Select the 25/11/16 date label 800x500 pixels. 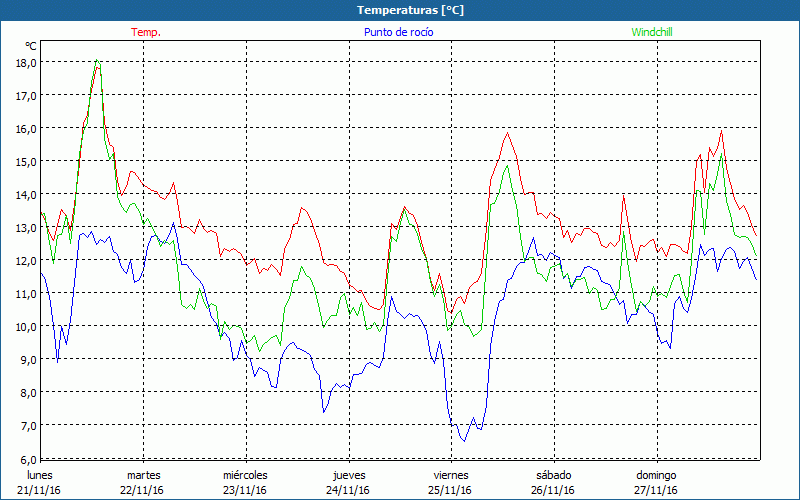pos(451,490)
